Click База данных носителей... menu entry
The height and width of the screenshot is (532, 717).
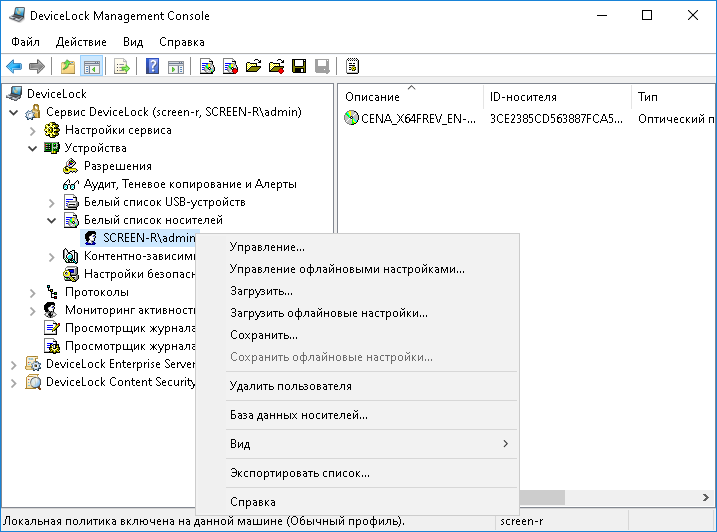[298, 415]
